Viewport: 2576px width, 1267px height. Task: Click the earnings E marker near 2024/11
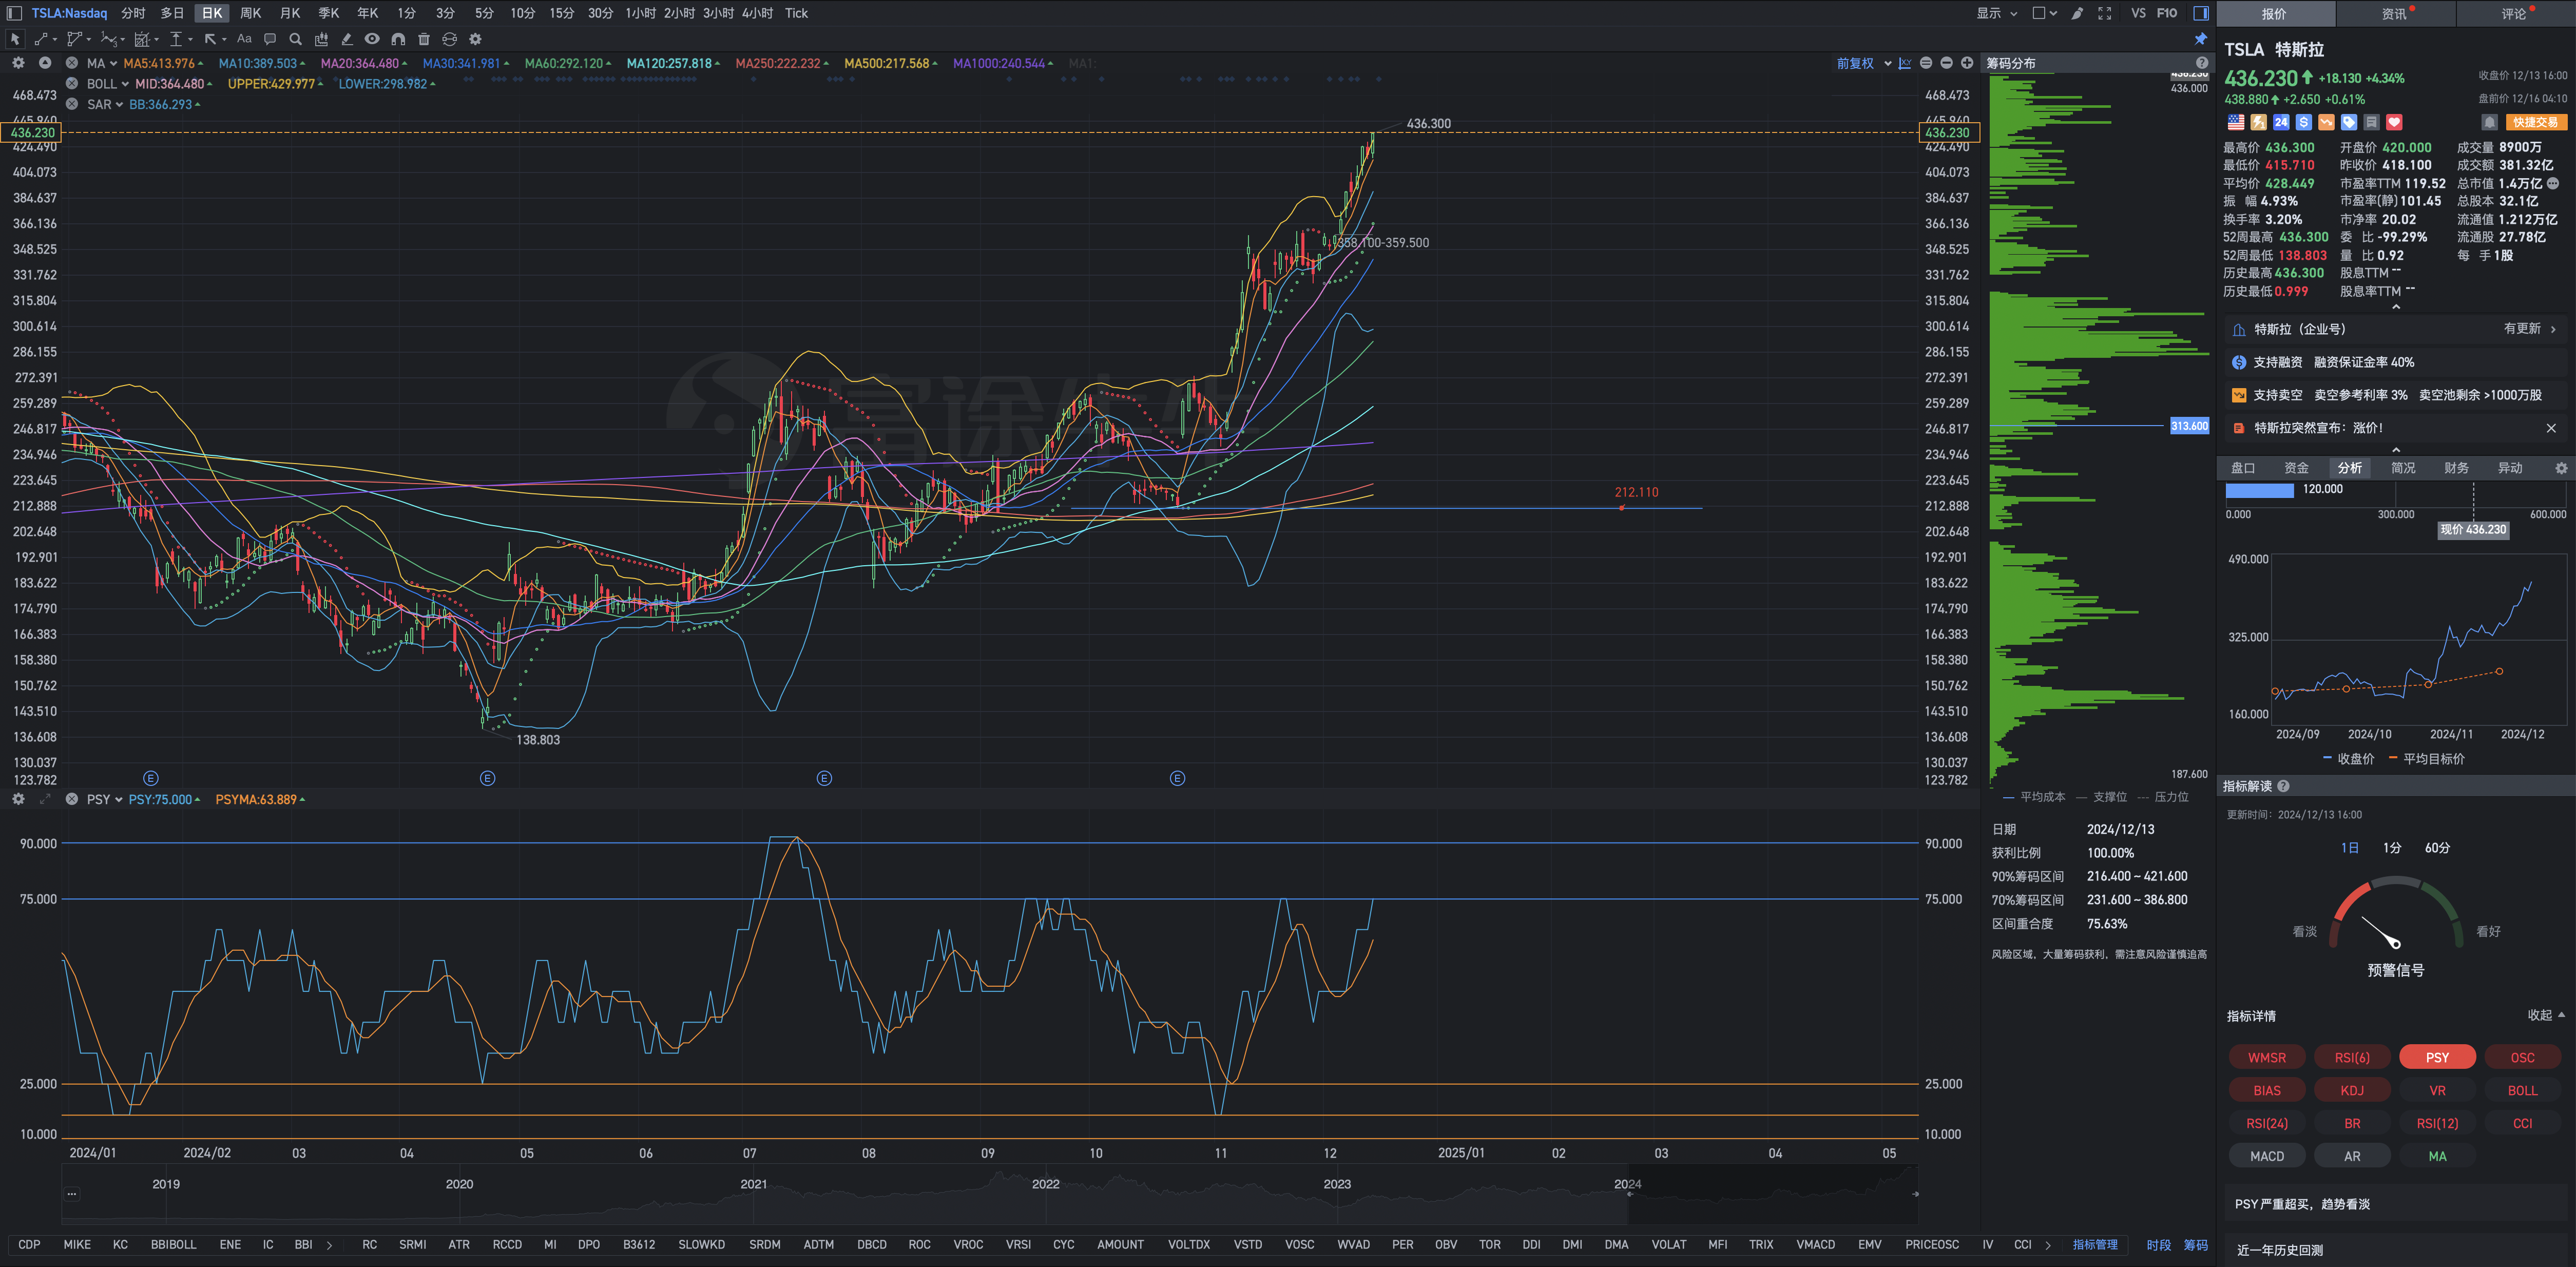[1177, 778]
